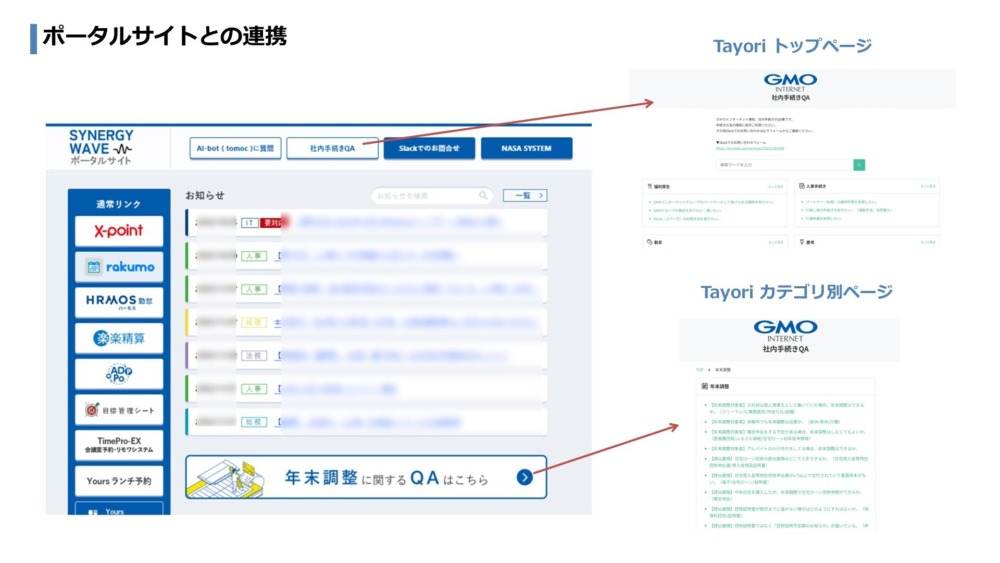Open the news row tagged 法務
The image size is (1000, 563).
(x=366, y=355)
